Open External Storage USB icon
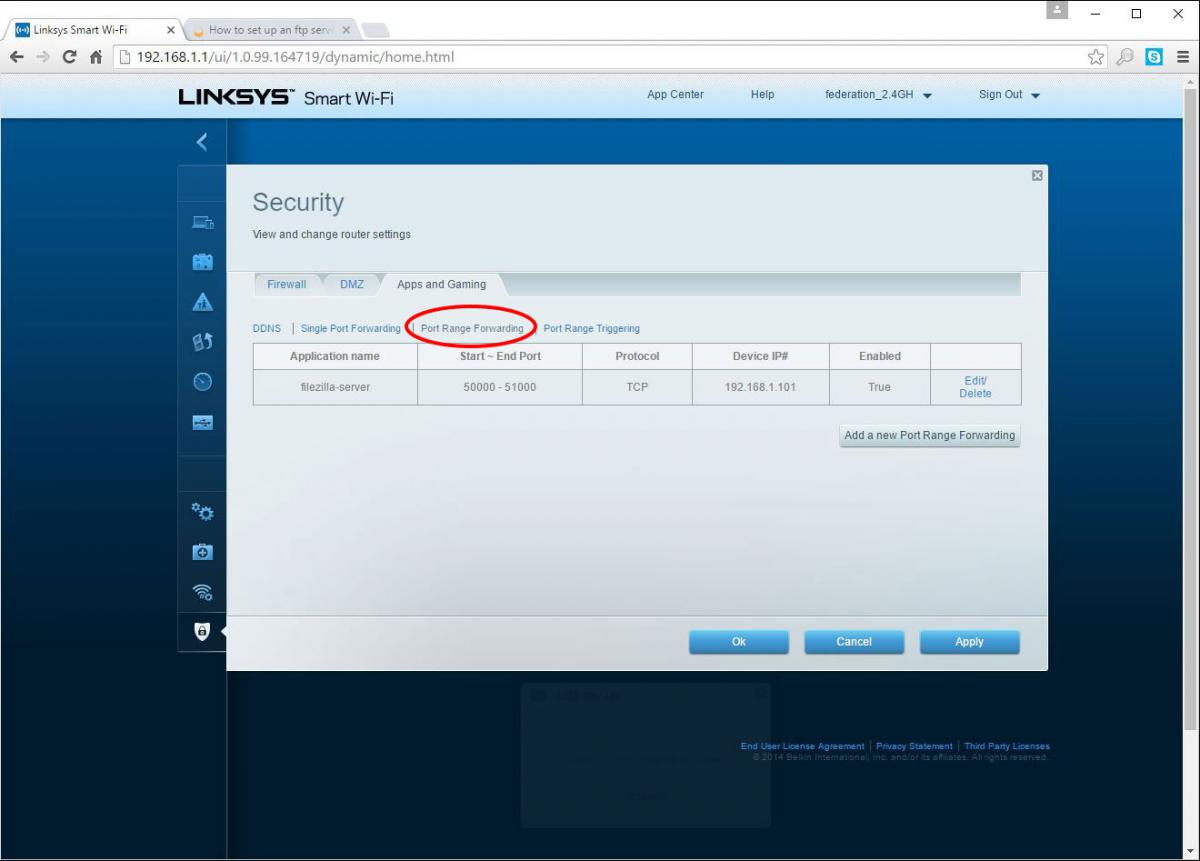The height and width of the screenshot is (861, 1200). coord(202,422)
